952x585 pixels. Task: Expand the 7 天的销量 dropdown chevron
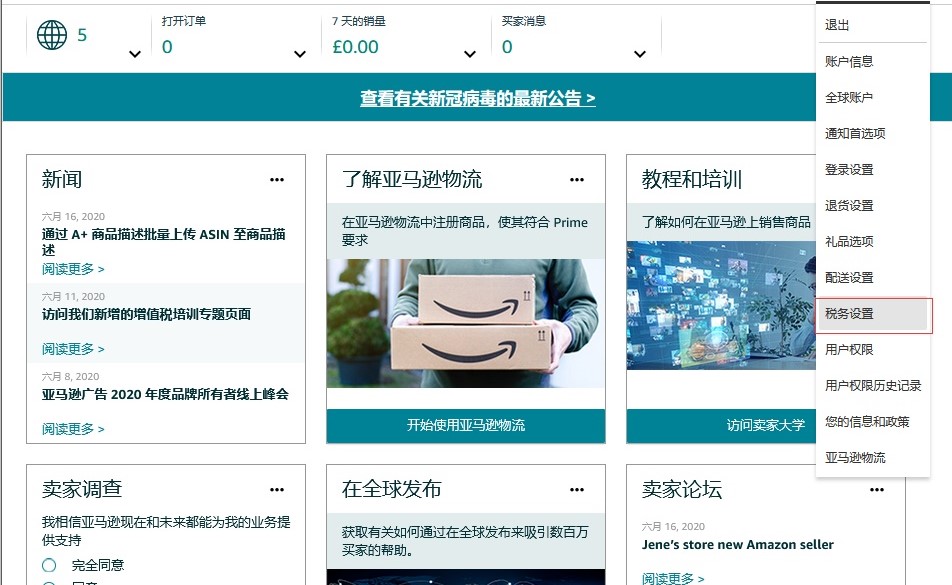[469, 54]
